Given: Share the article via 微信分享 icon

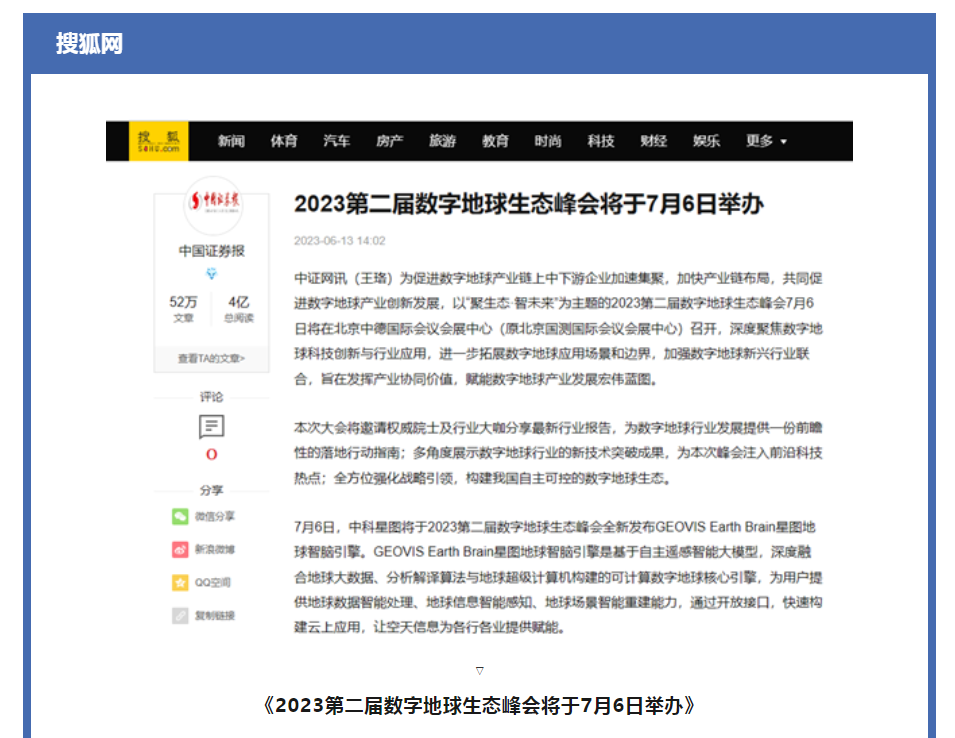Looking at the screenshot, I should 180,516.
